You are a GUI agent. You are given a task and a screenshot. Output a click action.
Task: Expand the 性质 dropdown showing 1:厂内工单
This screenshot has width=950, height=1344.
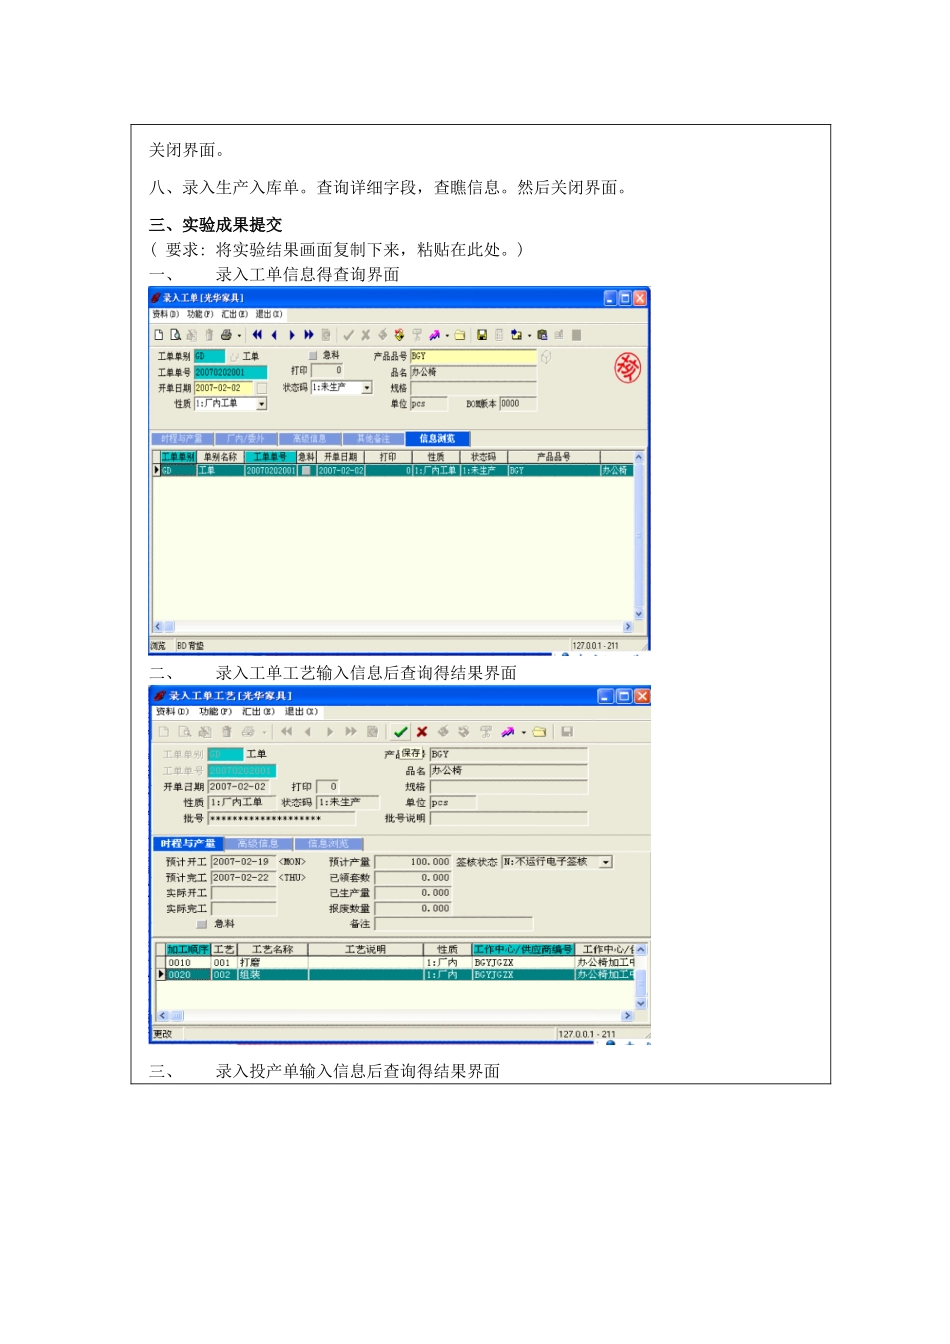[x=262, y=404]
